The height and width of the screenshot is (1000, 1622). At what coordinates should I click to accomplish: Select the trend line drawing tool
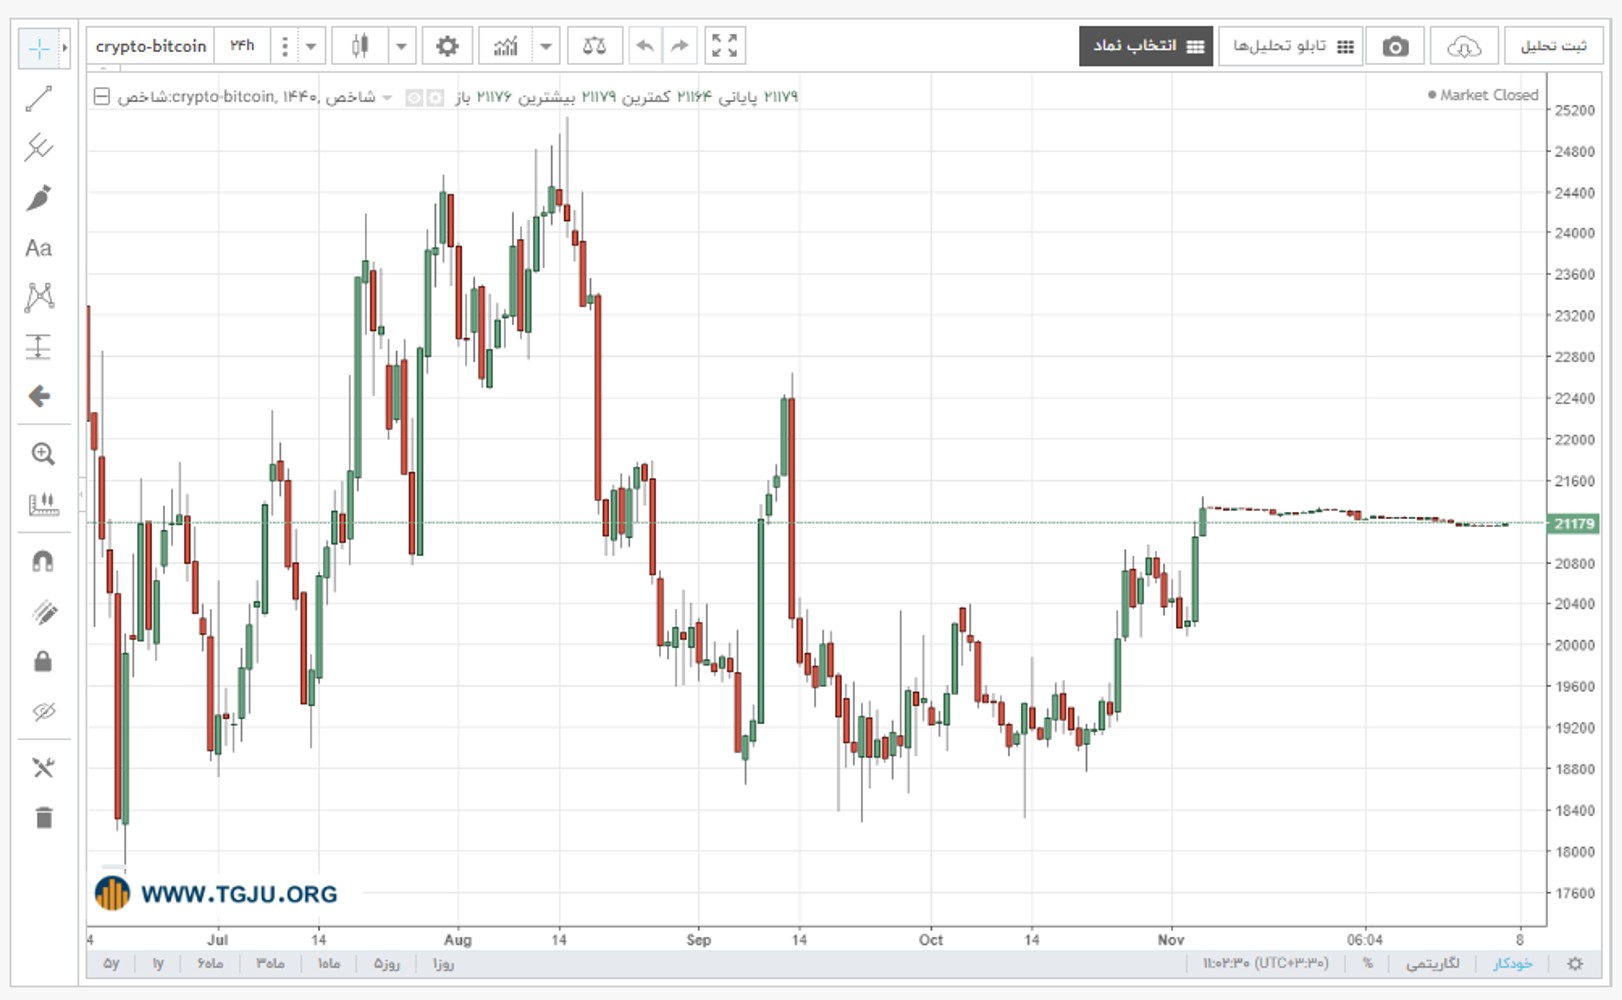[39, 98]
